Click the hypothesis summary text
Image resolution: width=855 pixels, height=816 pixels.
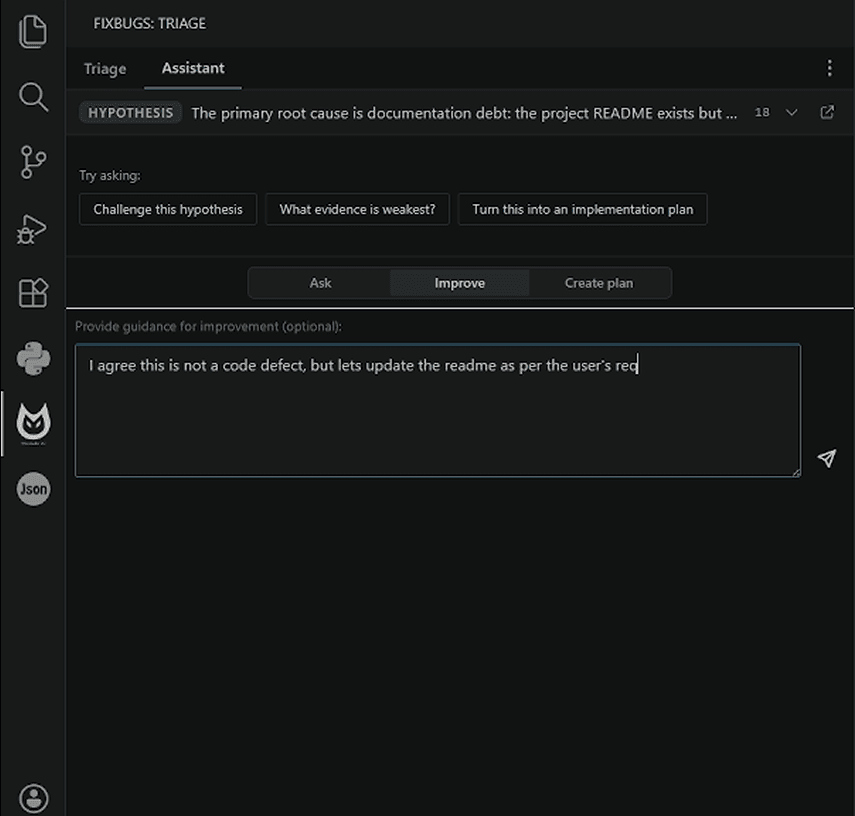point(463,113)
